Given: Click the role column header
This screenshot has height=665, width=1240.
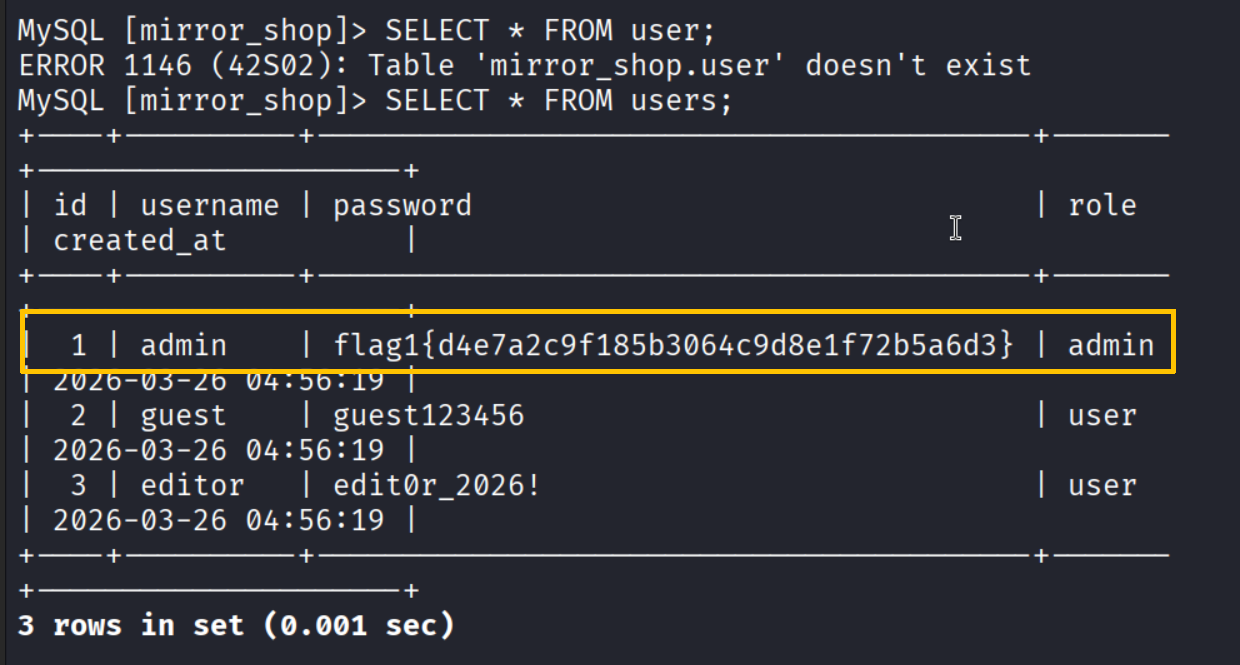Looking at the screenshot, I should [x=1102, y=206].
